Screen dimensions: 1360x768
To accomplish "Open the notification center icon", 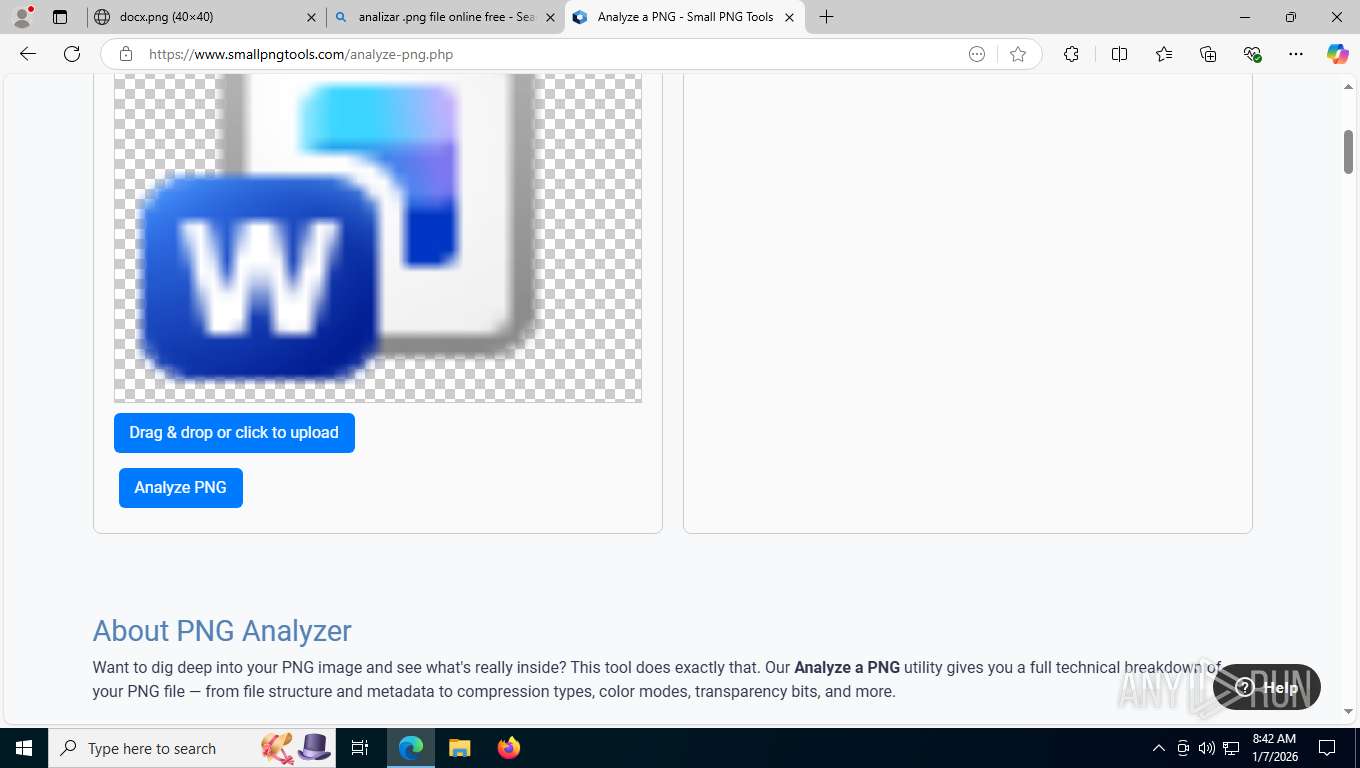I will [1327, 748].
